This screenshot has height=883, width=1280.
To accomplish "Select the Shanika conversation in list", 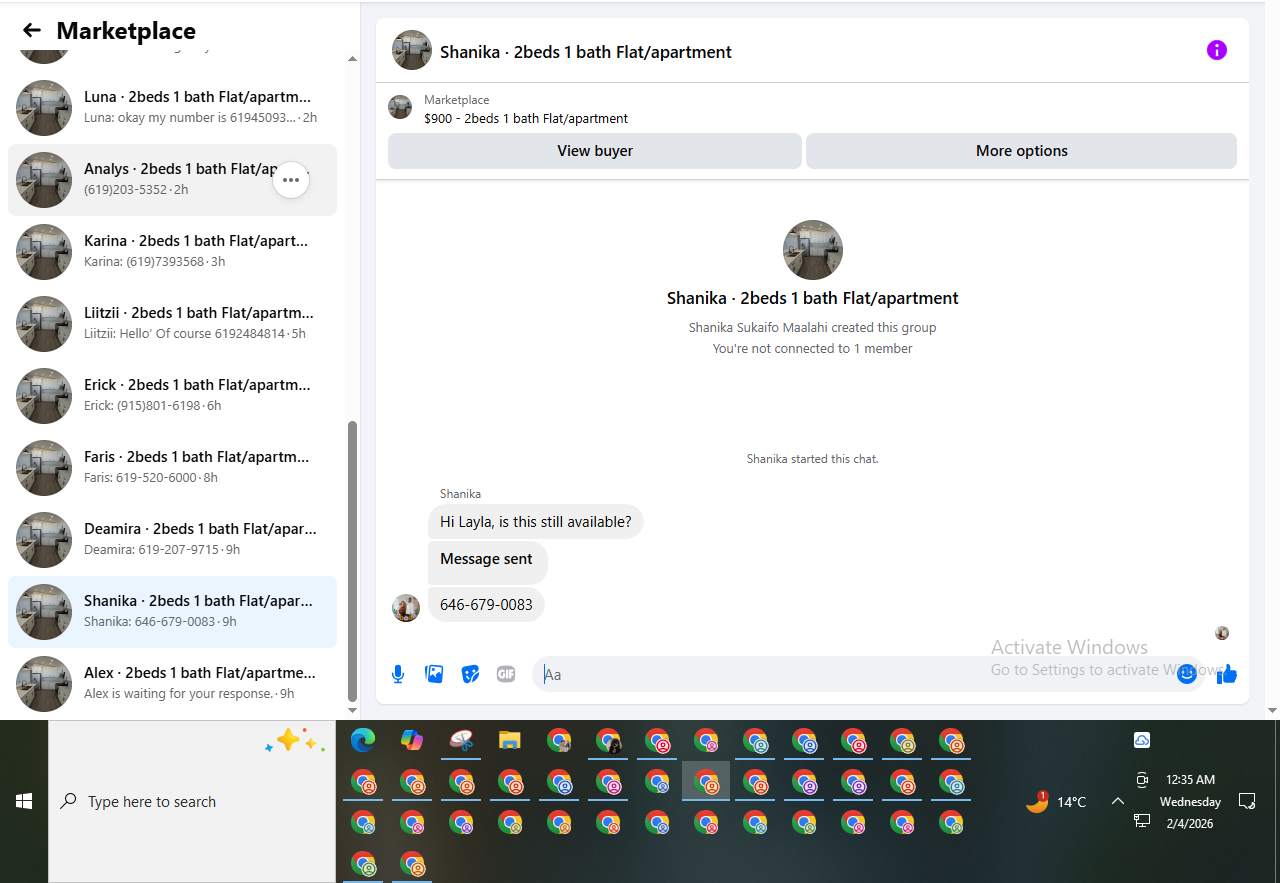I will point(172,612).
